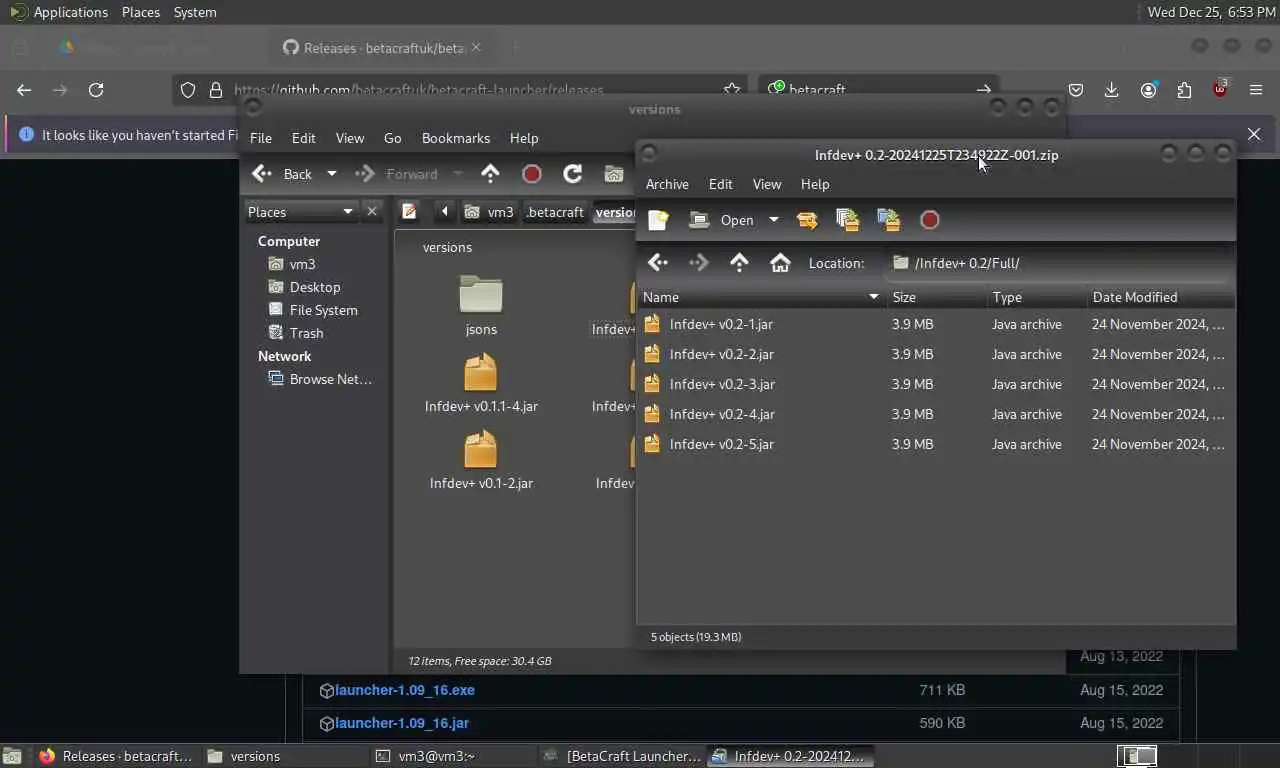Go up one level in the archive
Image resolution: width=1280 pixels, height=768 pixels.
pyautogui.click(x=739, y=263)
